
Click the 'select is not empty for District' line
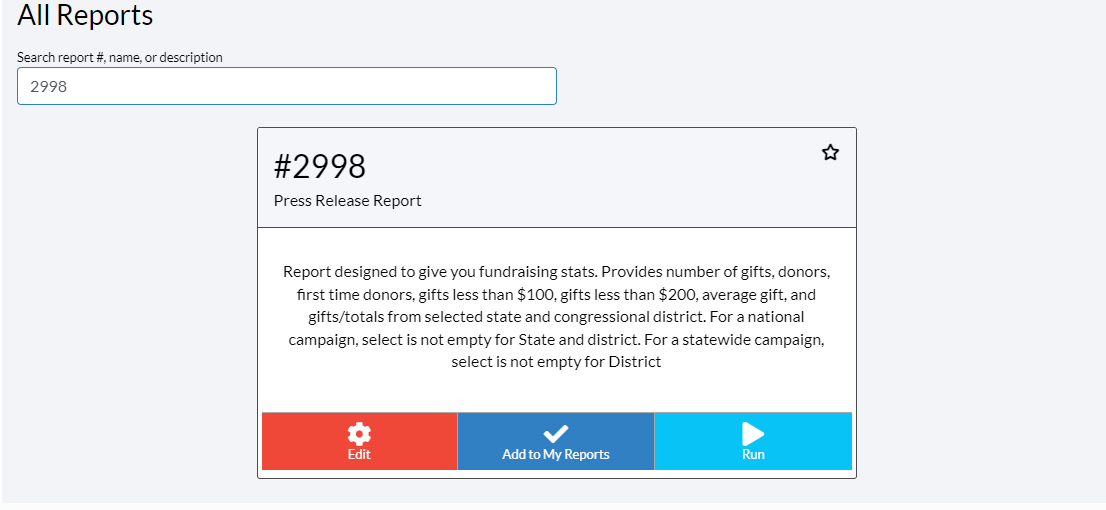(556, 363)
